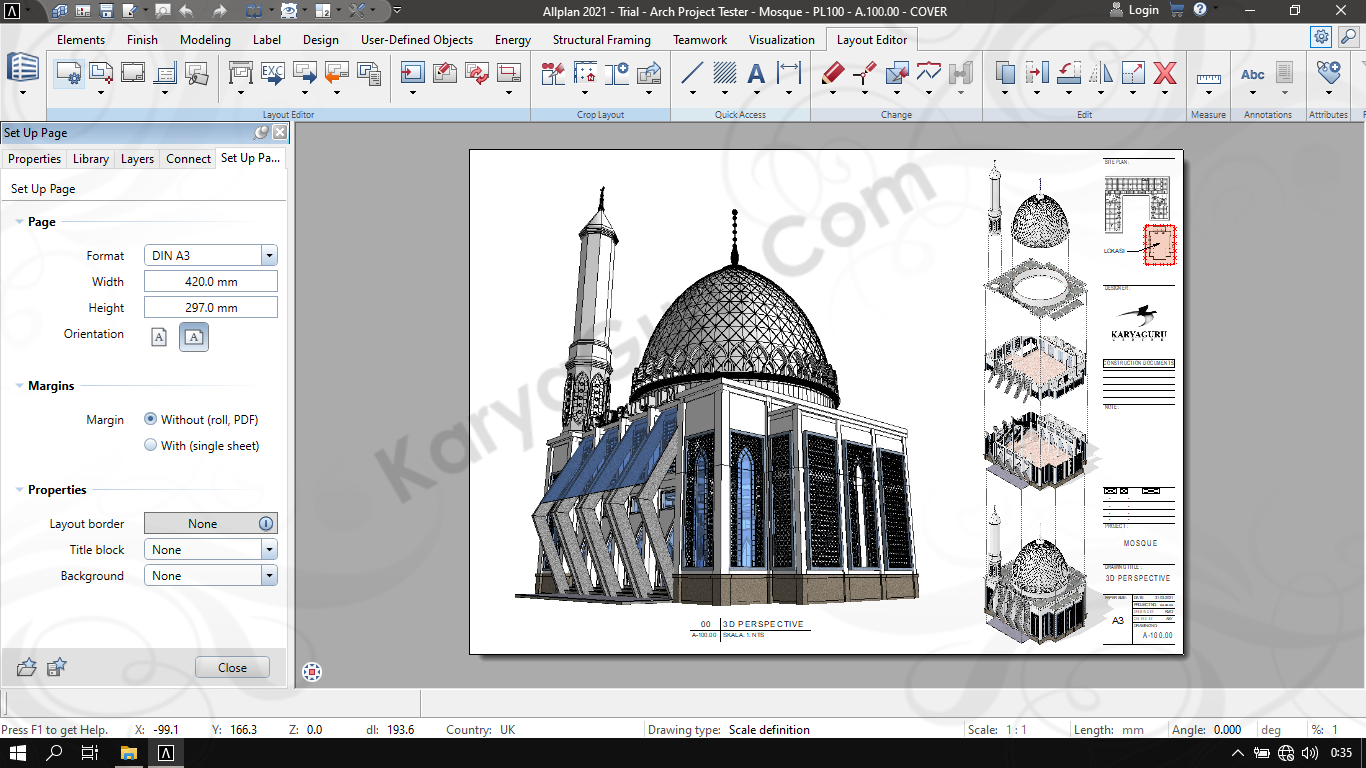
Task: Click the Mirror tool in Edit group
Action: 1101,73
